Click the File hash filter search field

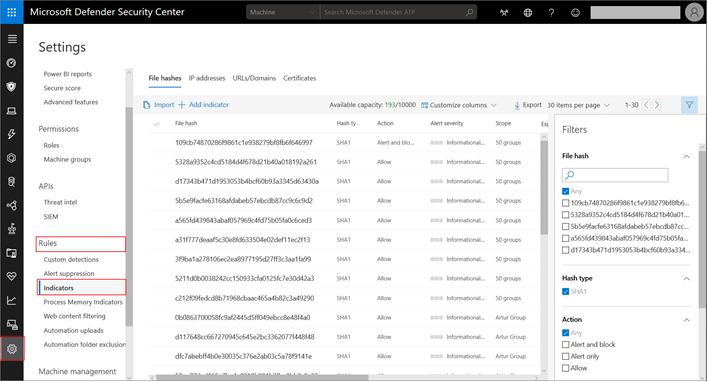click(615, 175)
